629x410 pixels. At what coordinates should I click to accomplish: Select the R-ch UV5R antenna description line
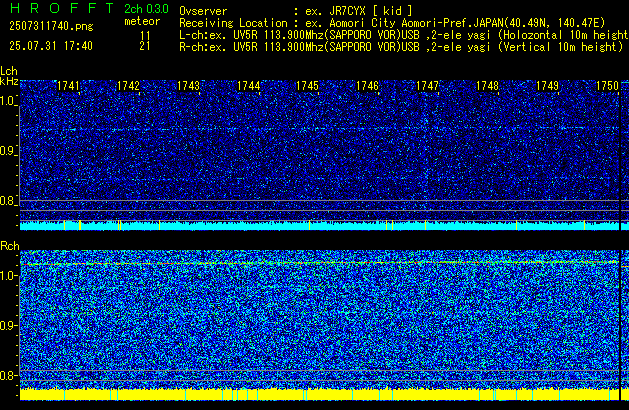click(x=401, y=47)
